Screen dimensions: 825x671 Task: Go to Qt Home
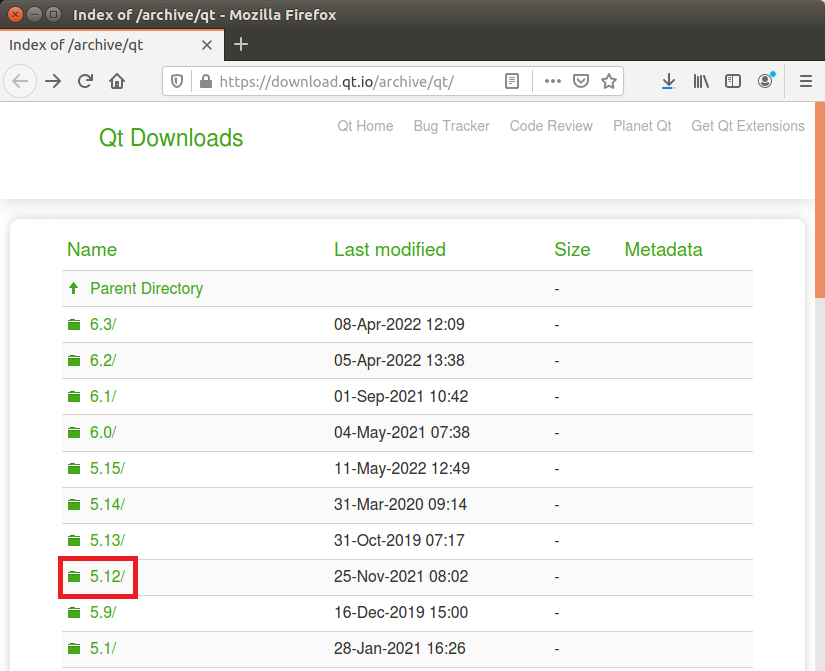[x=365, y=126]
